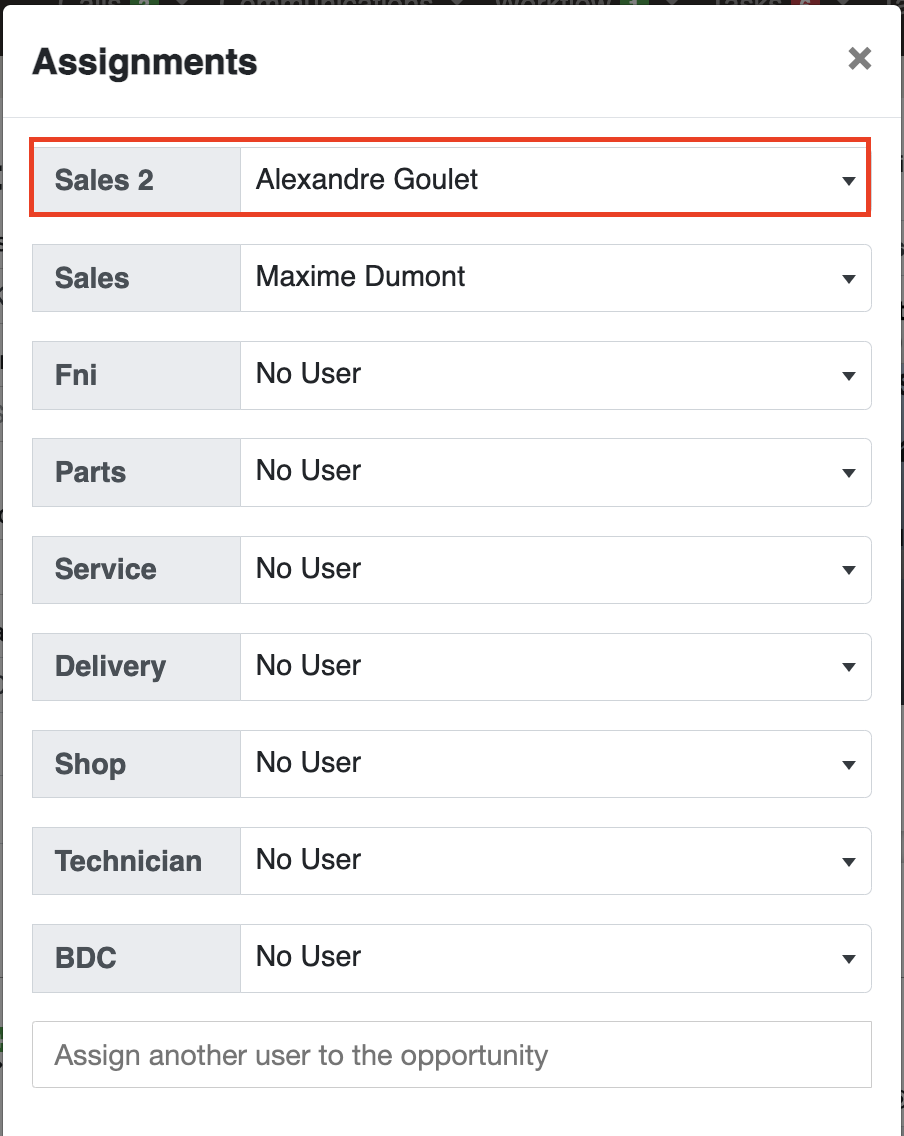Click the arrow icon on Technician row
The image size is (904, 1136).
pyautogui.click(x=848, y=861)
